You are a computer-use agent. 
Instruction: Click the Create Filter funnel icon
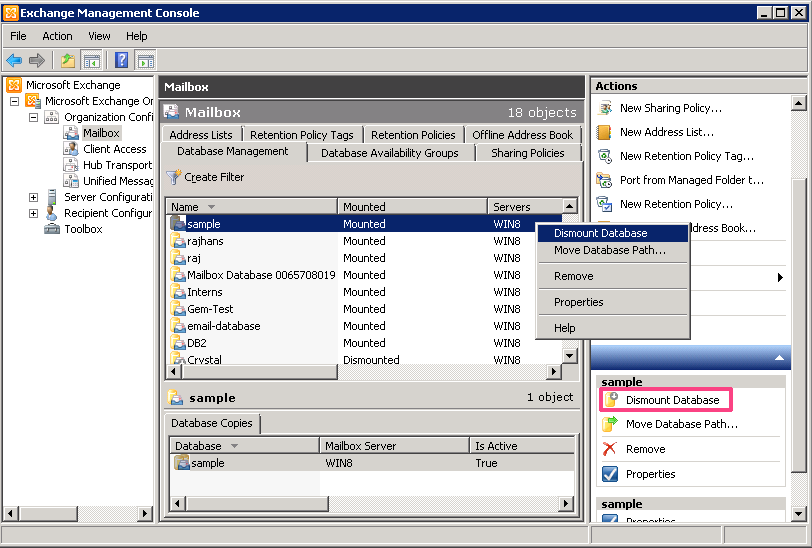coord(173,177)
